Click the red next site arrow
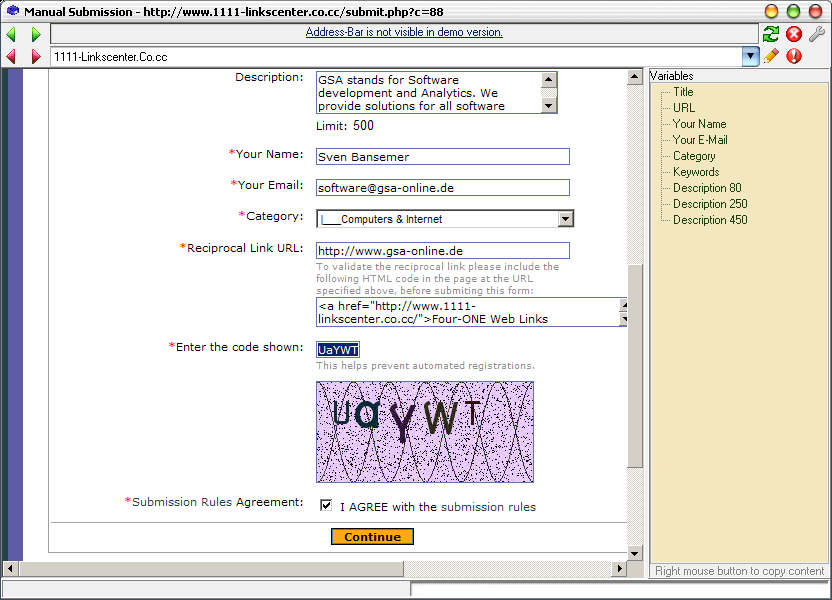The height and width of the screenshot is (600, 832). coord(36,56)
